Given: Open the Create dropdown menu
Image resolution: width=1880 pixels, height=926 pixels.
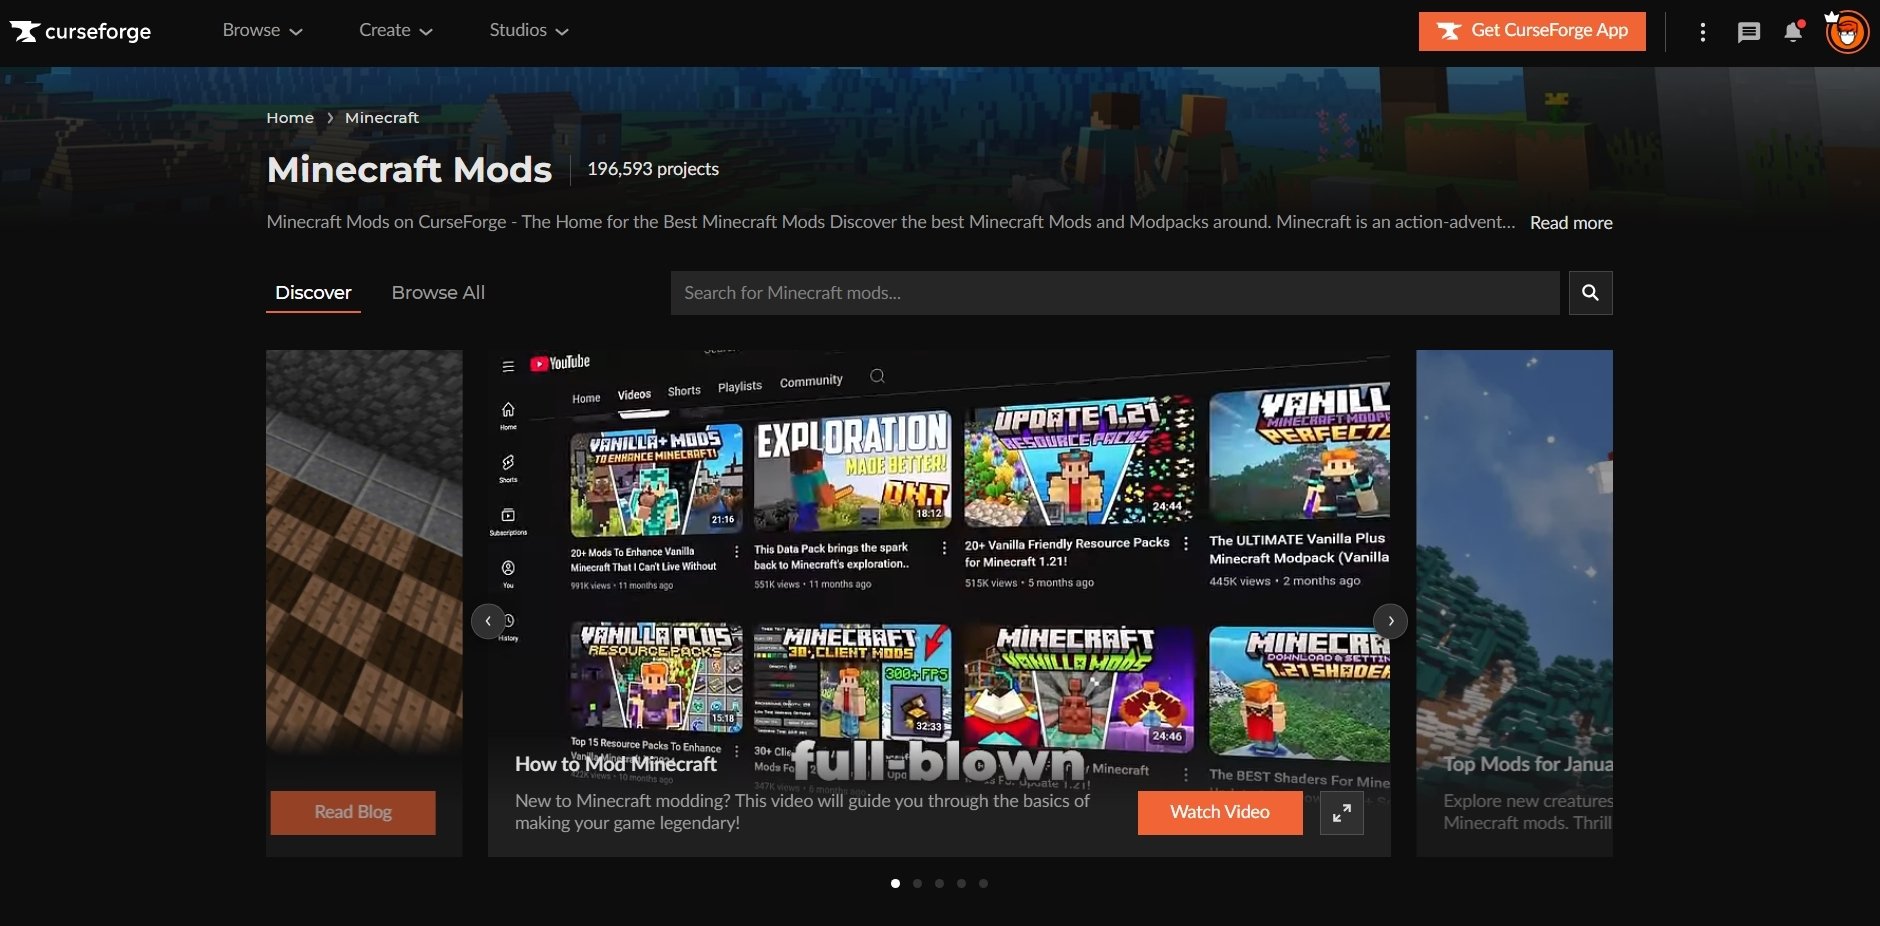Looking at the screenshot, I should tap(394, 30).
